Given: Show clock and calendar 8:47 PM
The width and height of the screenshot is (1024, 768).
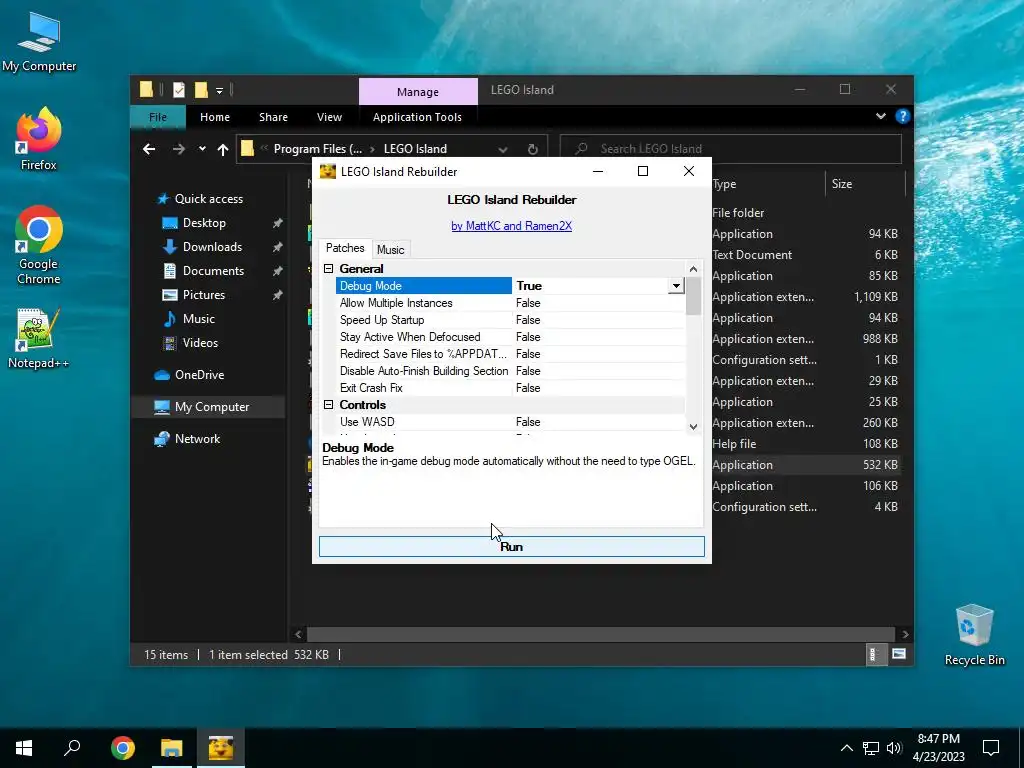Looking at the screenshot, I should pos(938,748).
